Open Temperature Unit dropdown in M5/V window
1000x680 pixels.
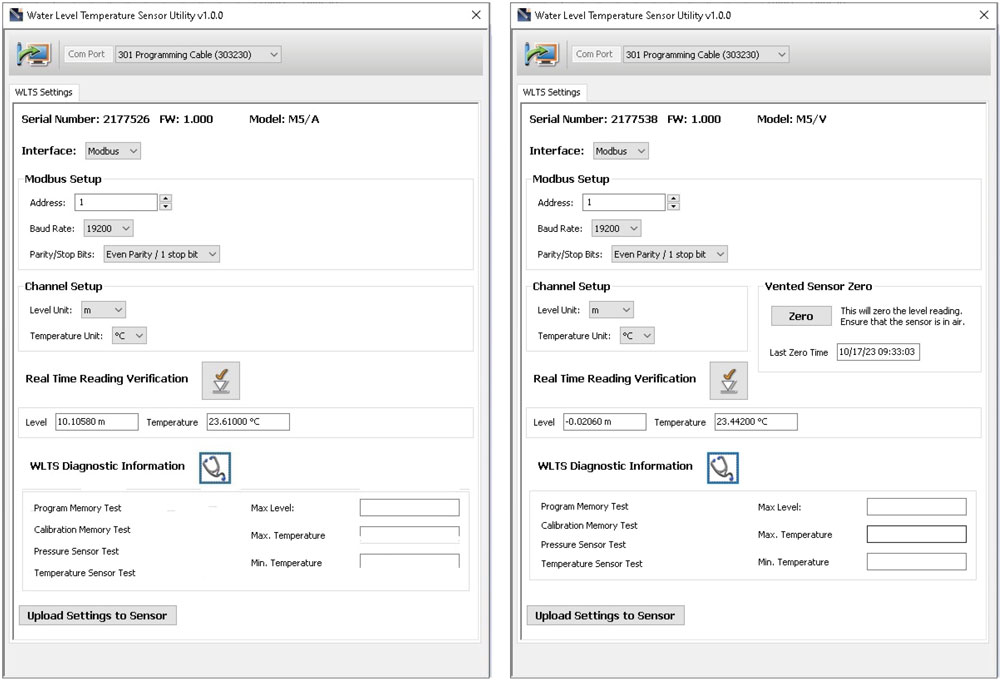[x=637, y=336]
